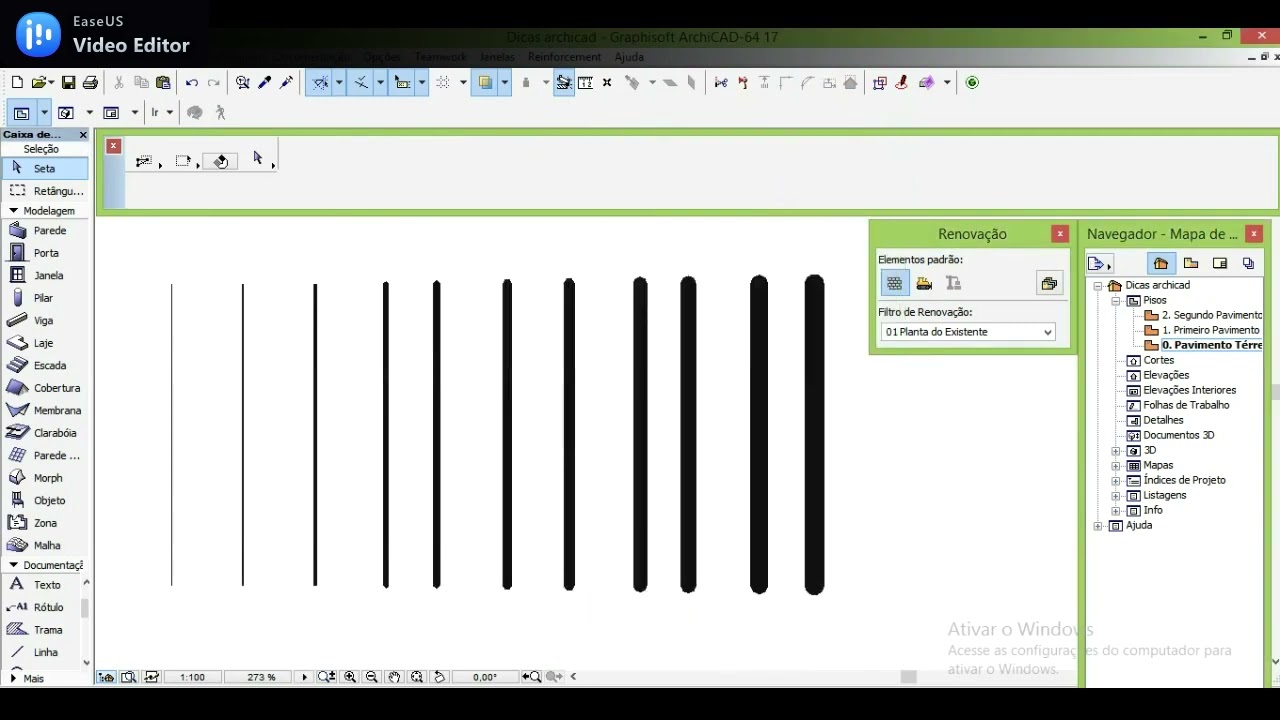Viewport: 1280px width, 720px height.
Task: Expand the Ajuda tree node
Action: 1098,525
